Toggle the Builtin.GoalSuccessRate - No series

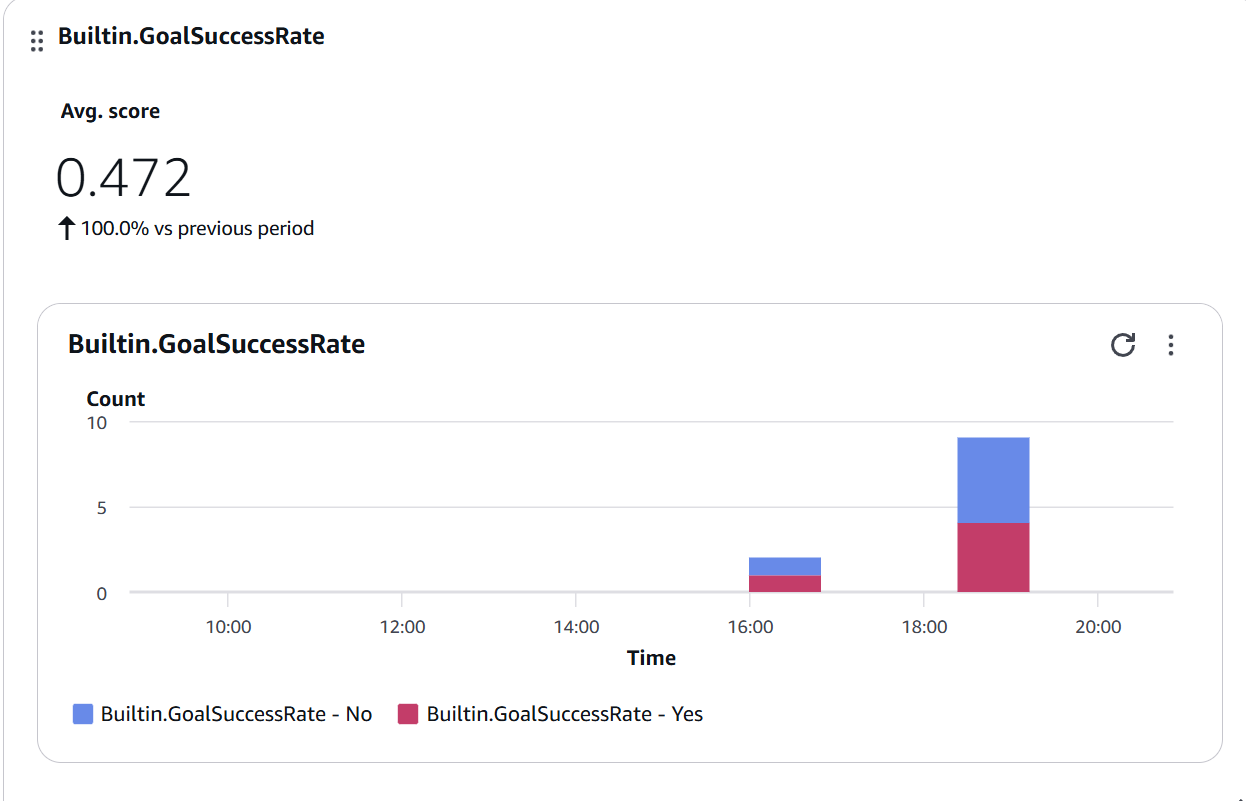(x=236, y=713)
